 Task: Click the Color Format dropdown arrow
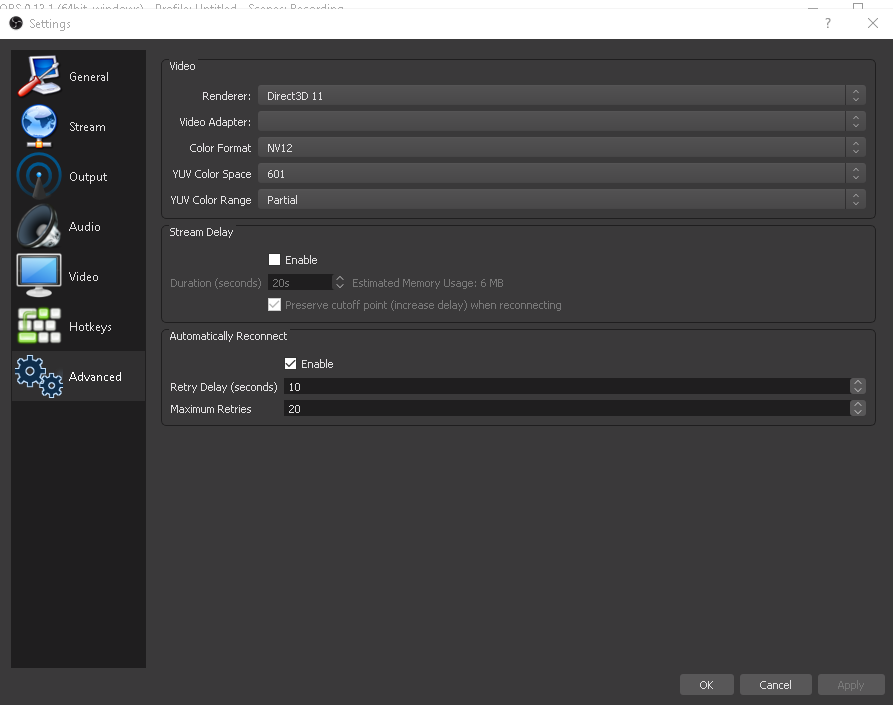coord(855,147)
